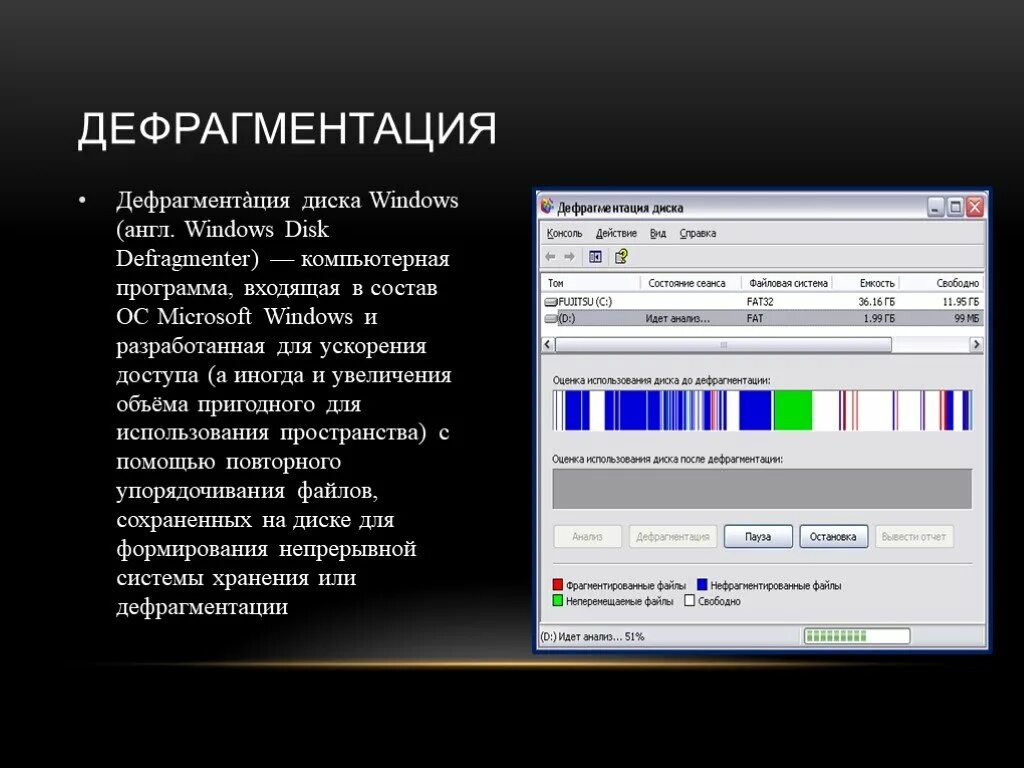This screenshot has width=1024, height=768.
Task: Close the Disk Defragmenter window
Action: point(975,207)
